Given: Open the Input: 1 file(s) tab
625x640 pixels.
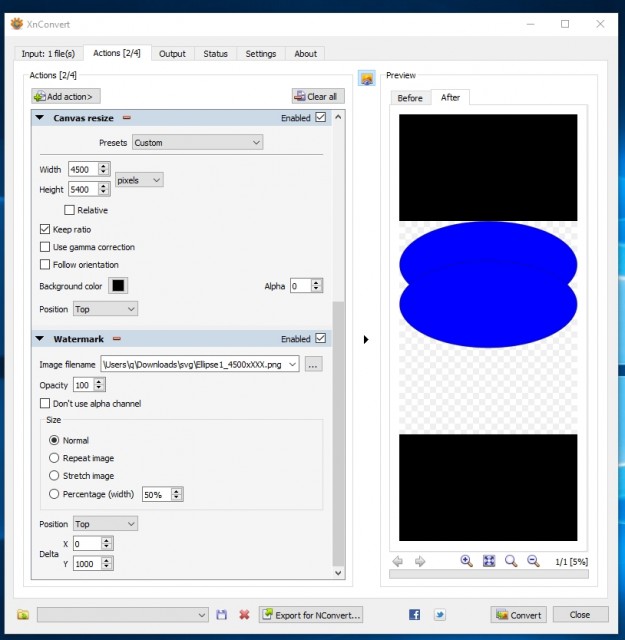Looking at the screenshot, I should tap(48, 53).
